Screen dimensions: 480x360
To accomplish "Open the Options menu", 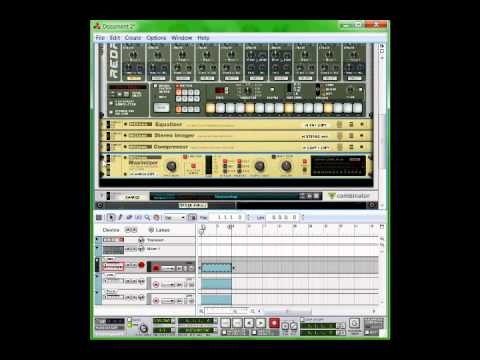I will [x=156, y=38].
